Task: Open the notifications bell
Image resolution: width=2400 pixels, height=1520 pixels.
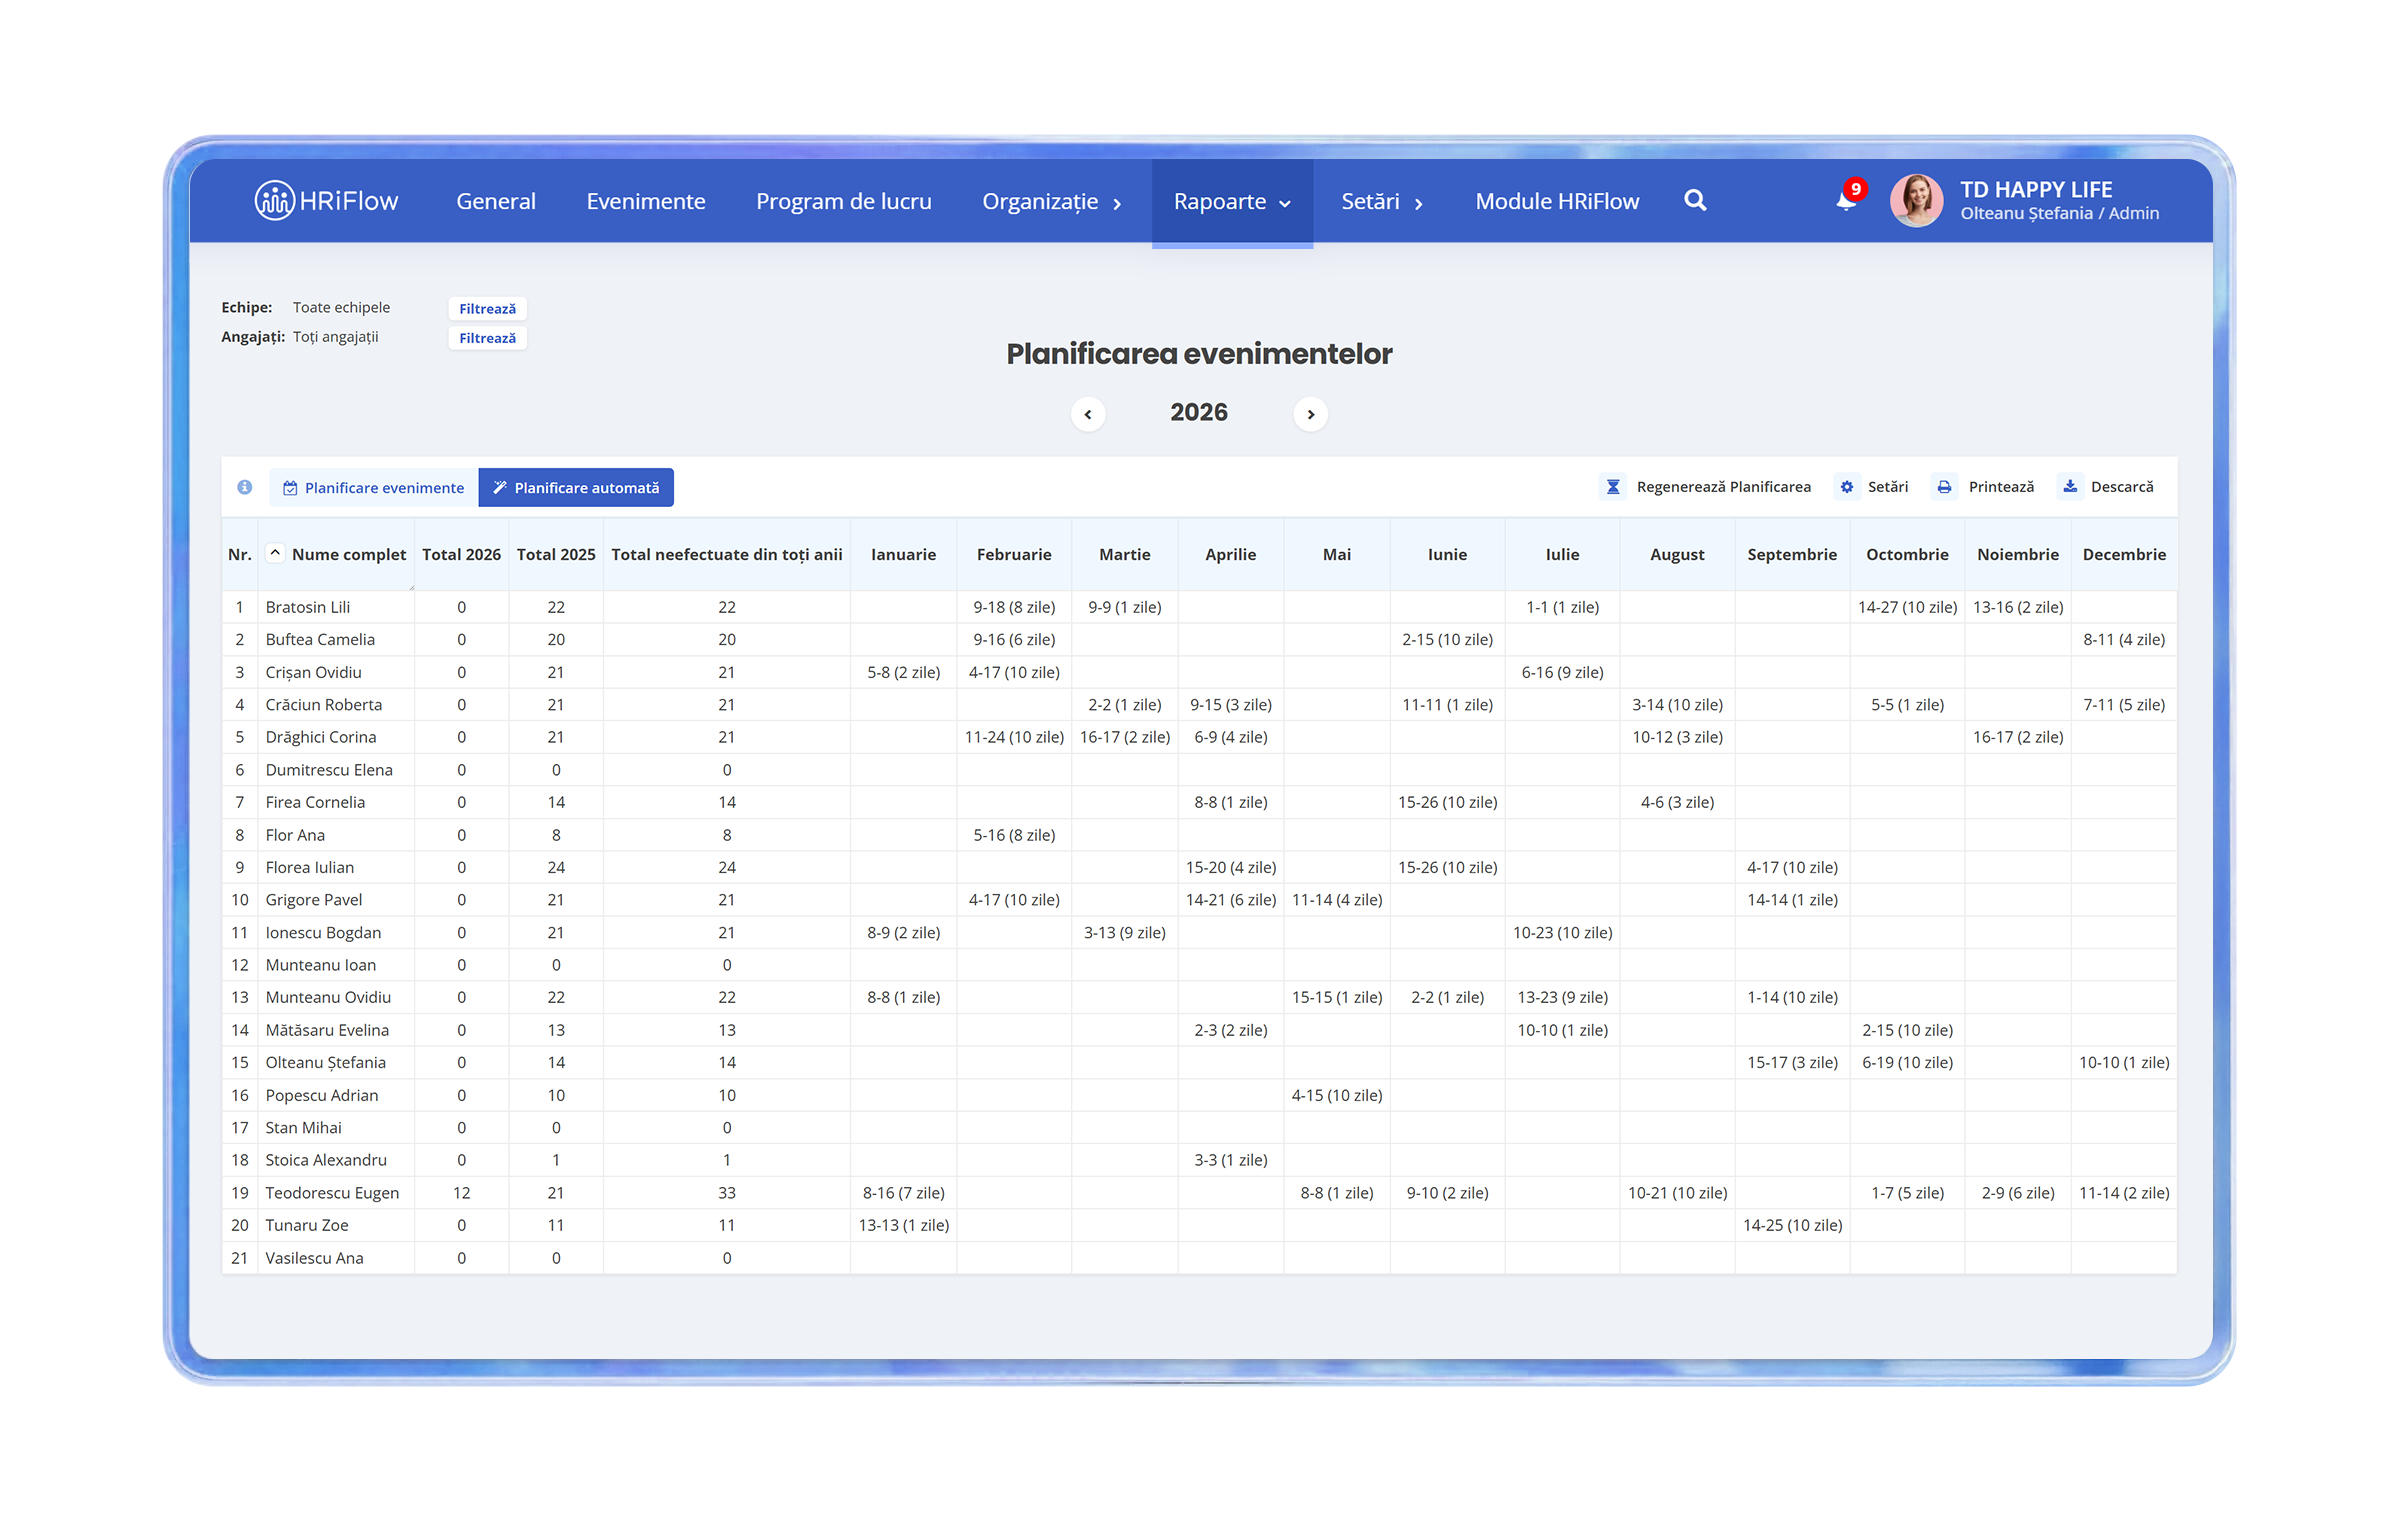Action: coord(1846,201)
